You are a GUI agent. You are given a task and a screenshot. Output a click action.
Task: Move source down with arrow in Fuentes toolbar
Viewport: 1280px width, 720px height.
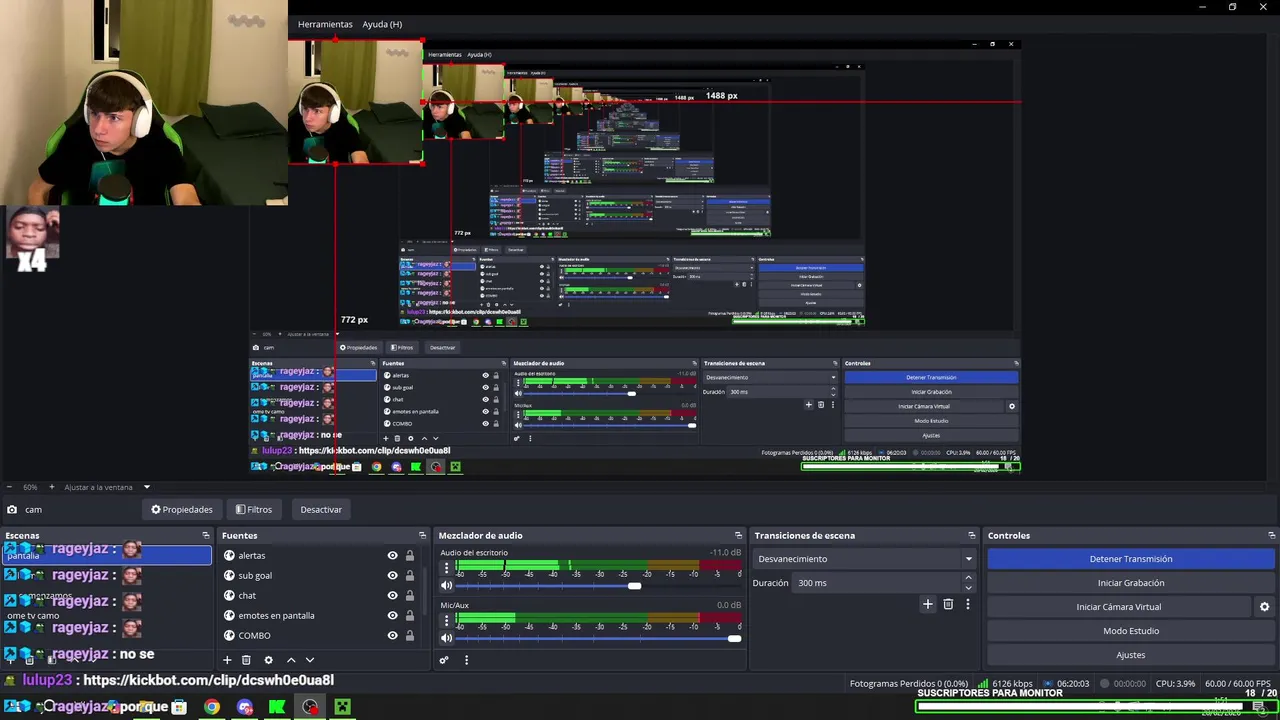click(309, 660)
